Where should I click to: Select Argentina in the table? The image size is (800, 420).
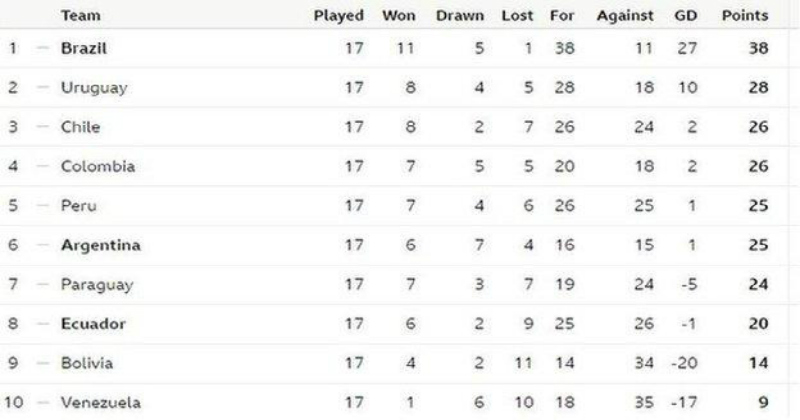pos(101,245)
